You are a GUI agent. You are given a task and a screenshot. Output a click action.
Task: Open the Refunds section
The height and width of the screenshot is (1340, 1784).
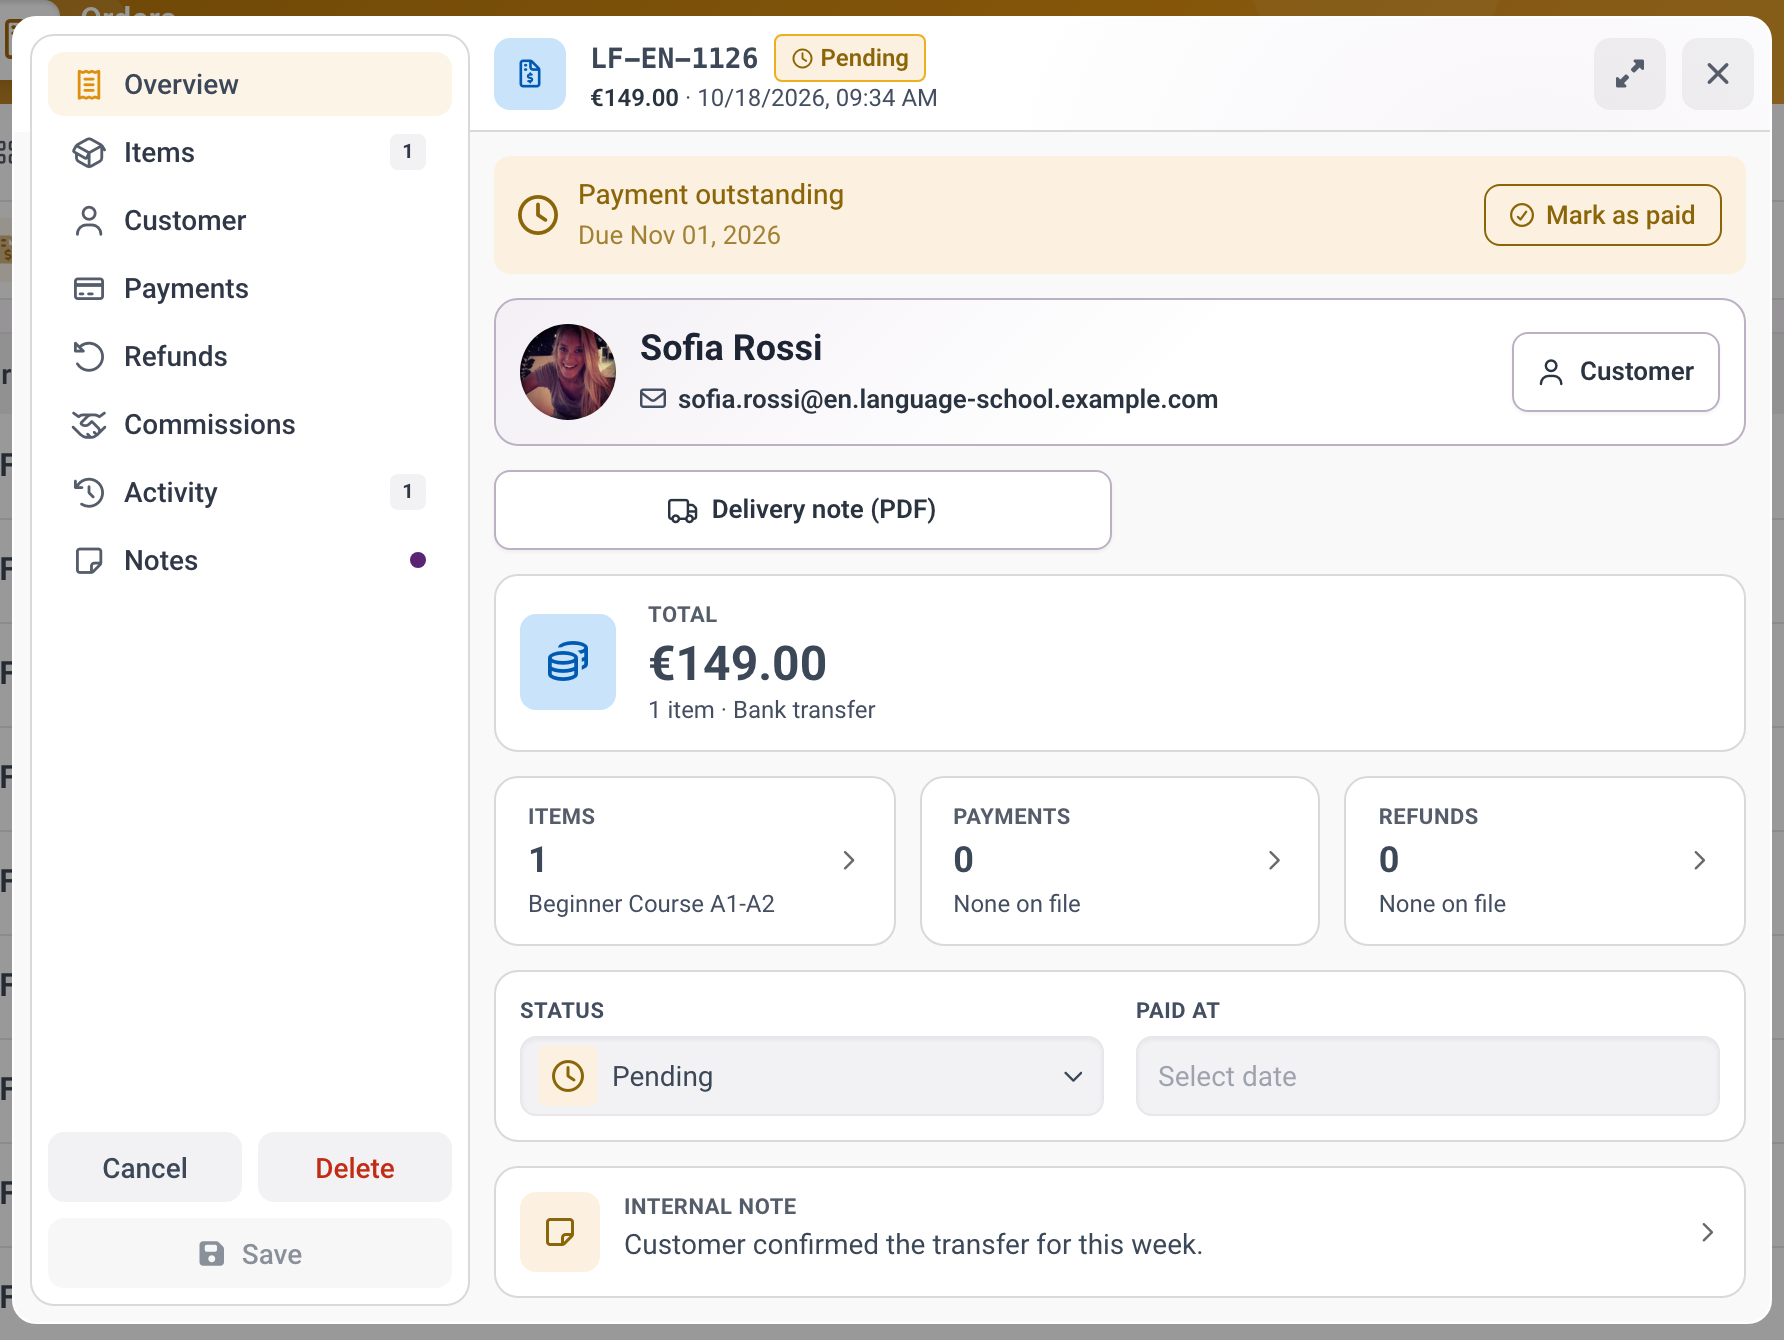click(x=250, y=356)
